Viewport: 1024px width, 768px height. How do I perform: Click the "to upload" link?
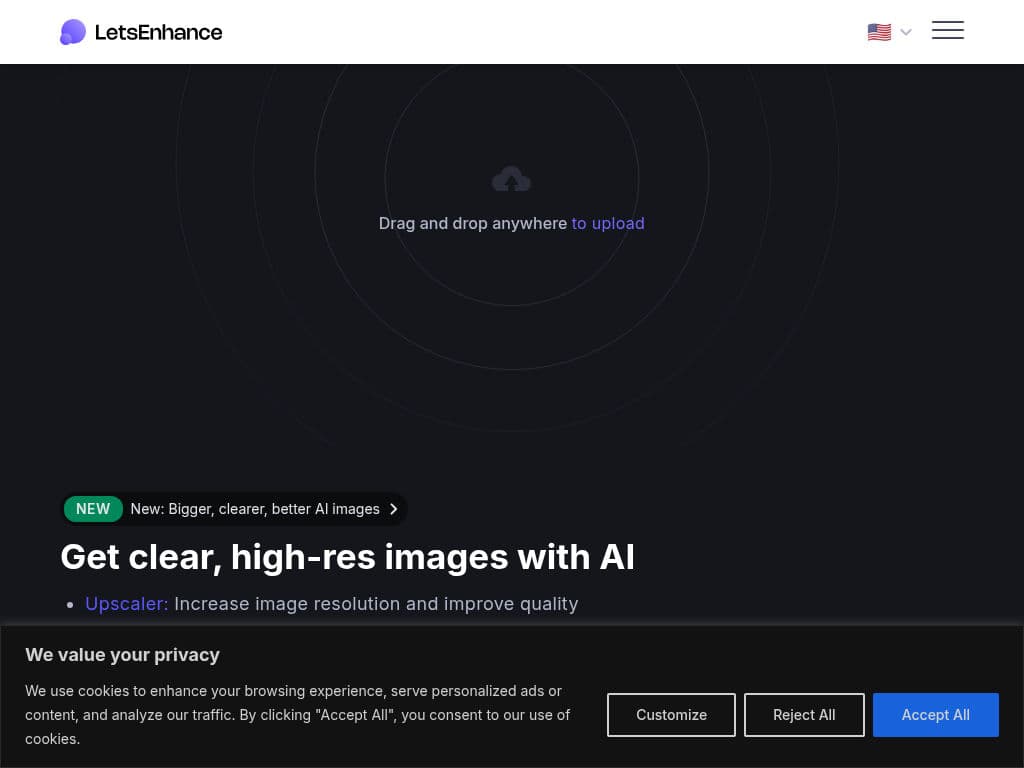[607, 223]
